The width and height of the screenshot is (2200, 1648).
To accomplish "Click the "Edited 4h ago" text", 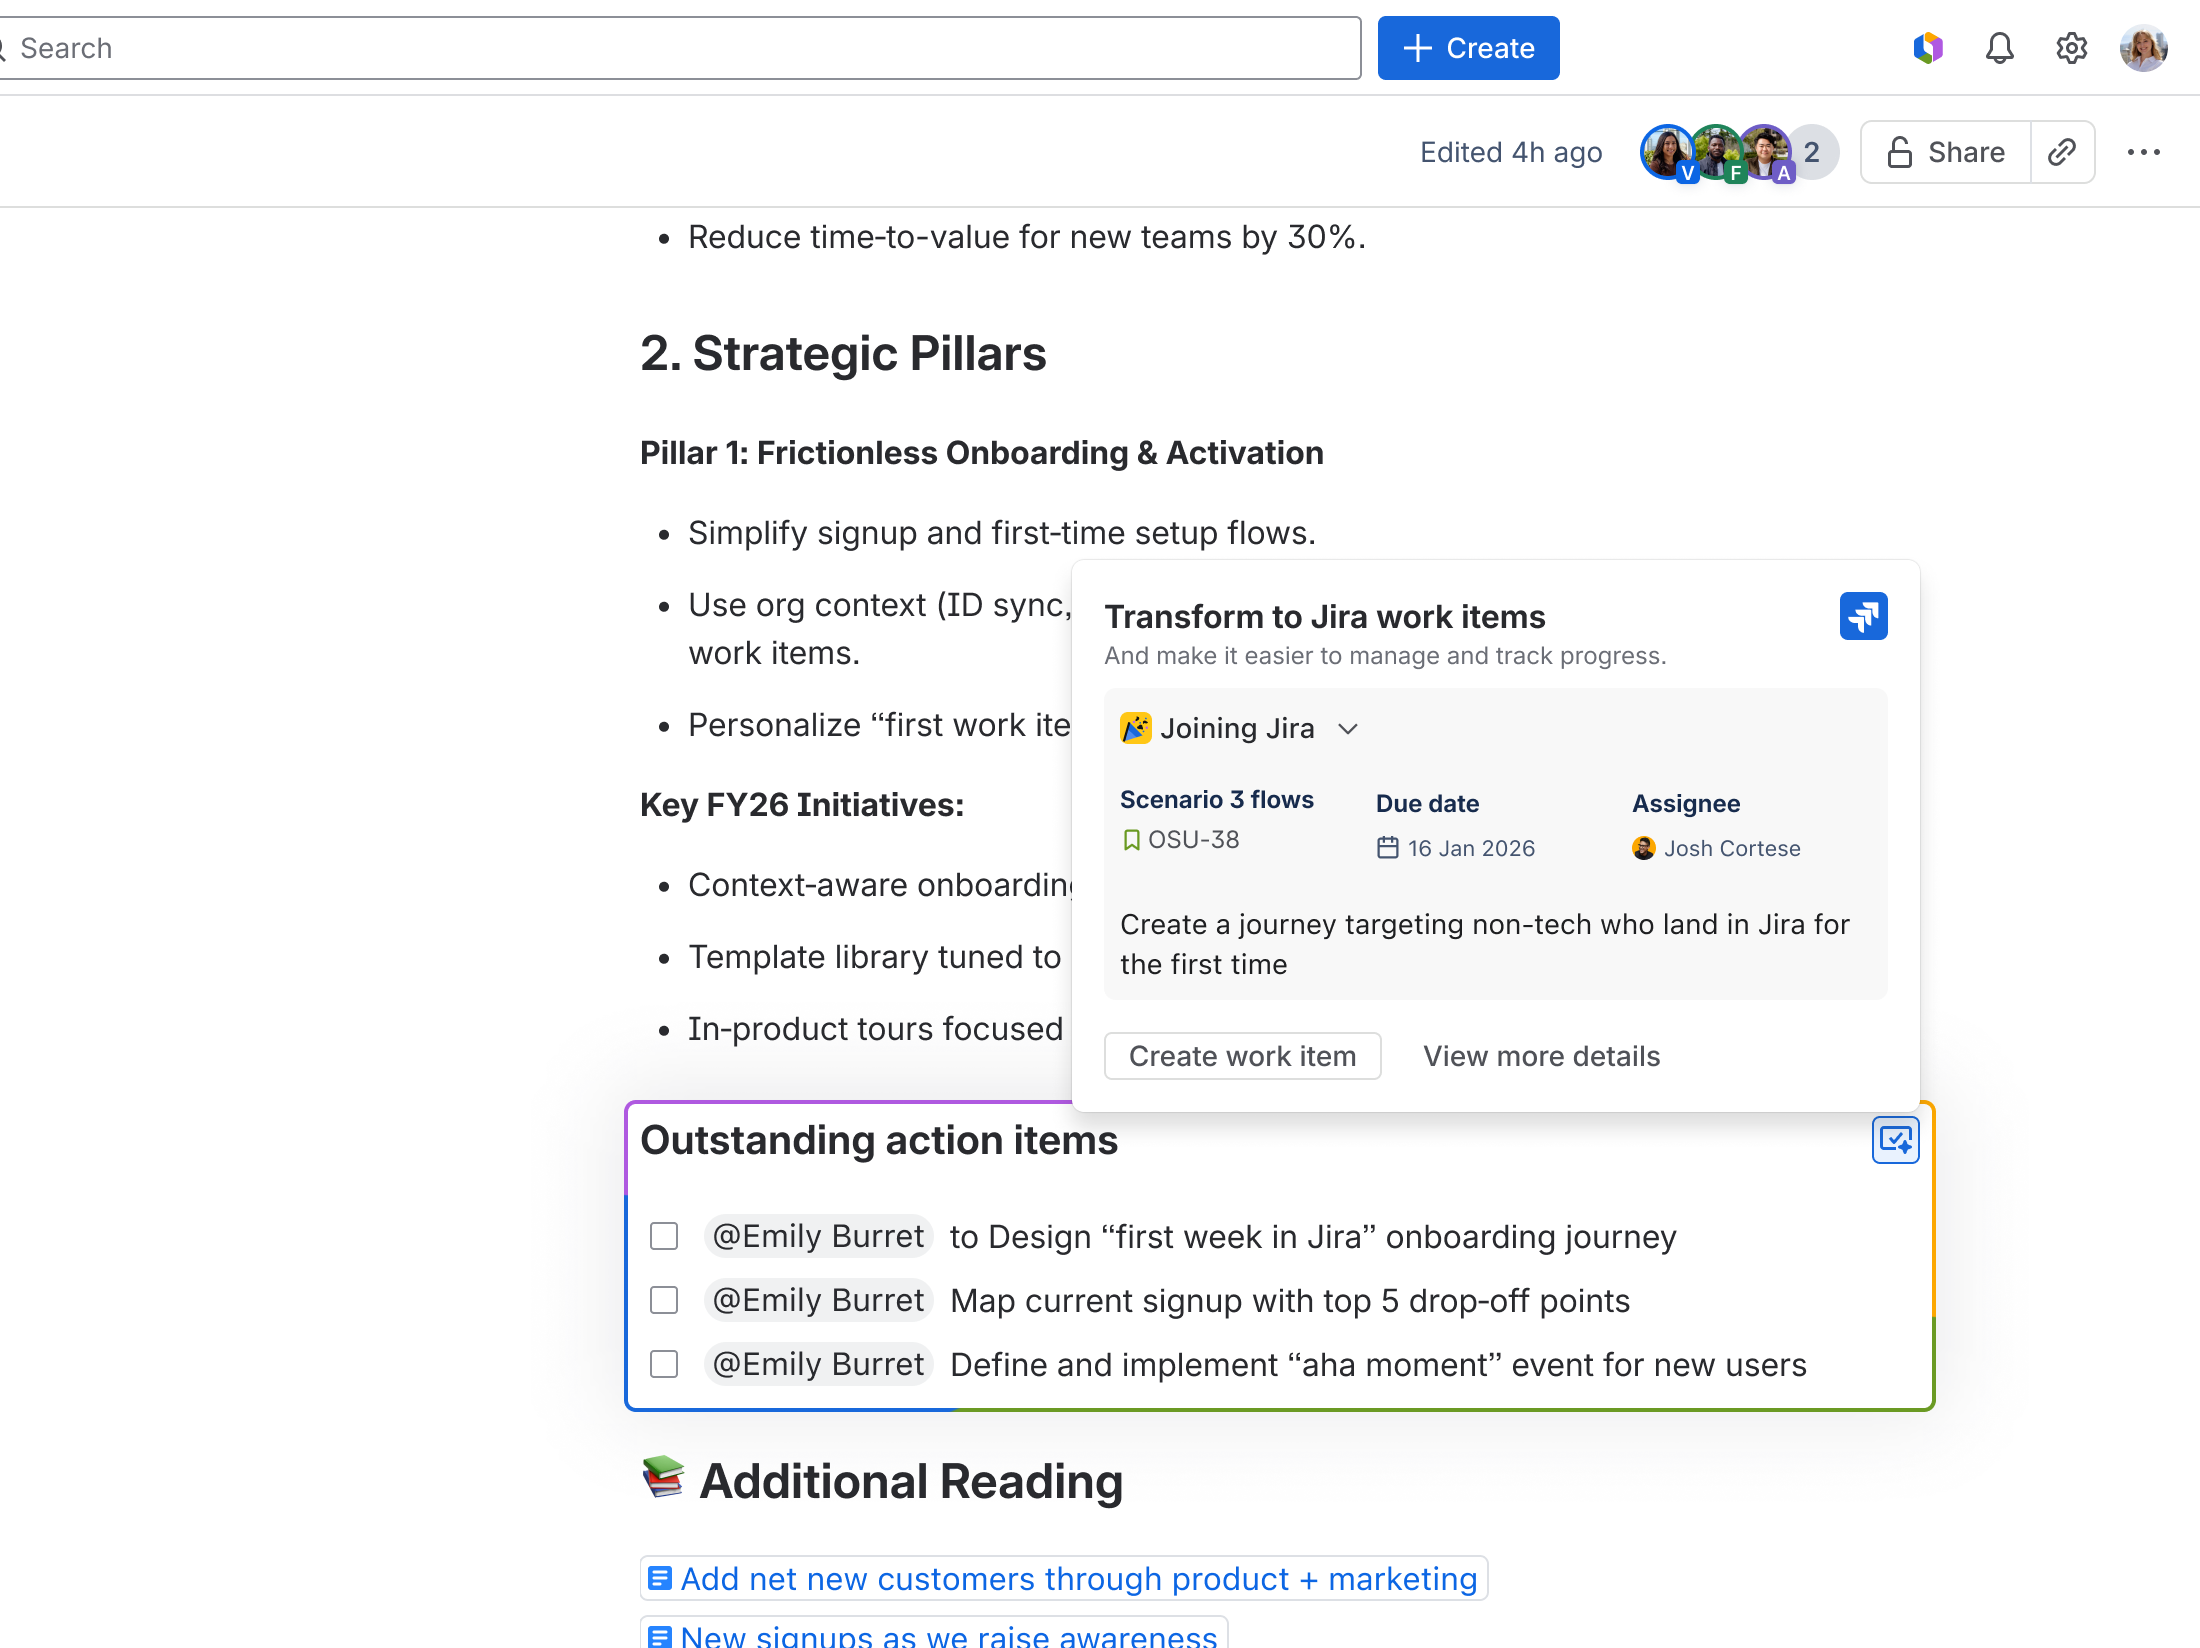I will (x=1511, y=152).
